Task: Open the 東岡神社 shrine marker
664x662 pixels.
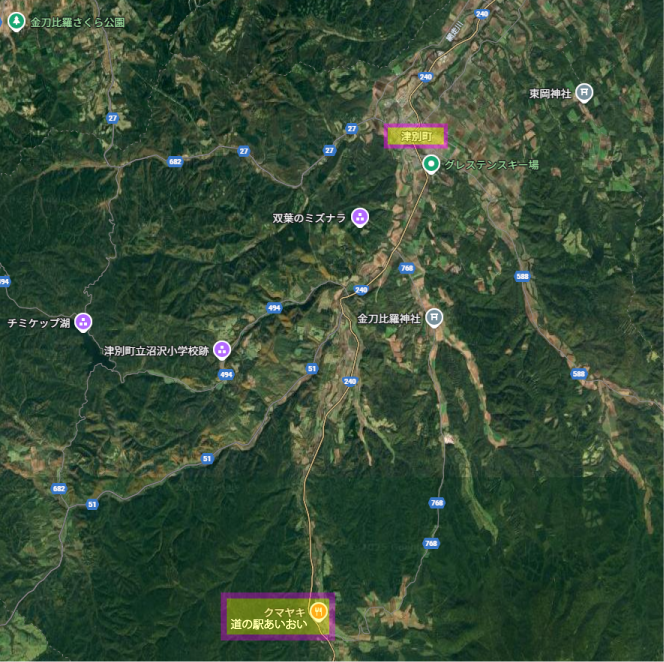Action: tap(584, 92)
